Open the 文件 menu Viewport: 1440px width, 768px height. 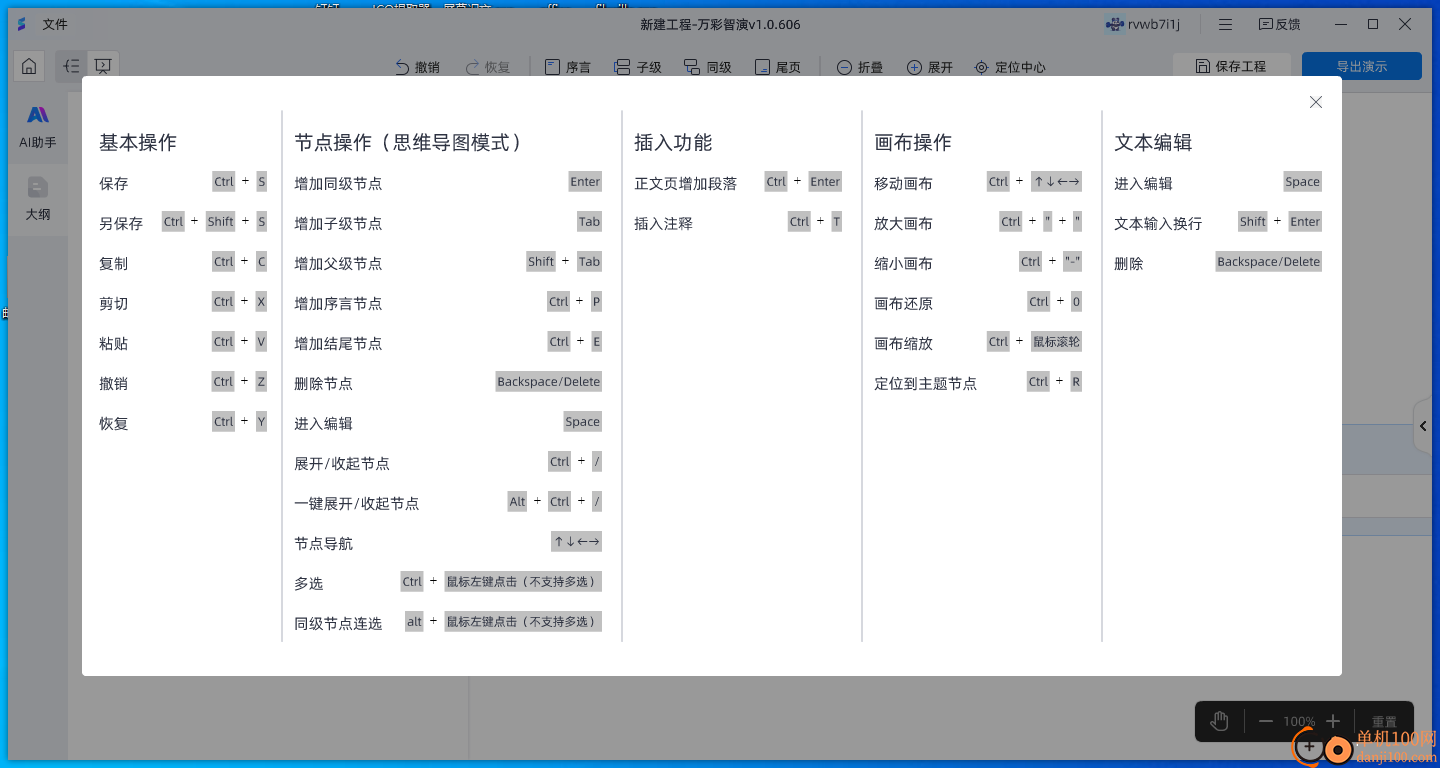click(x=55, y=24)
